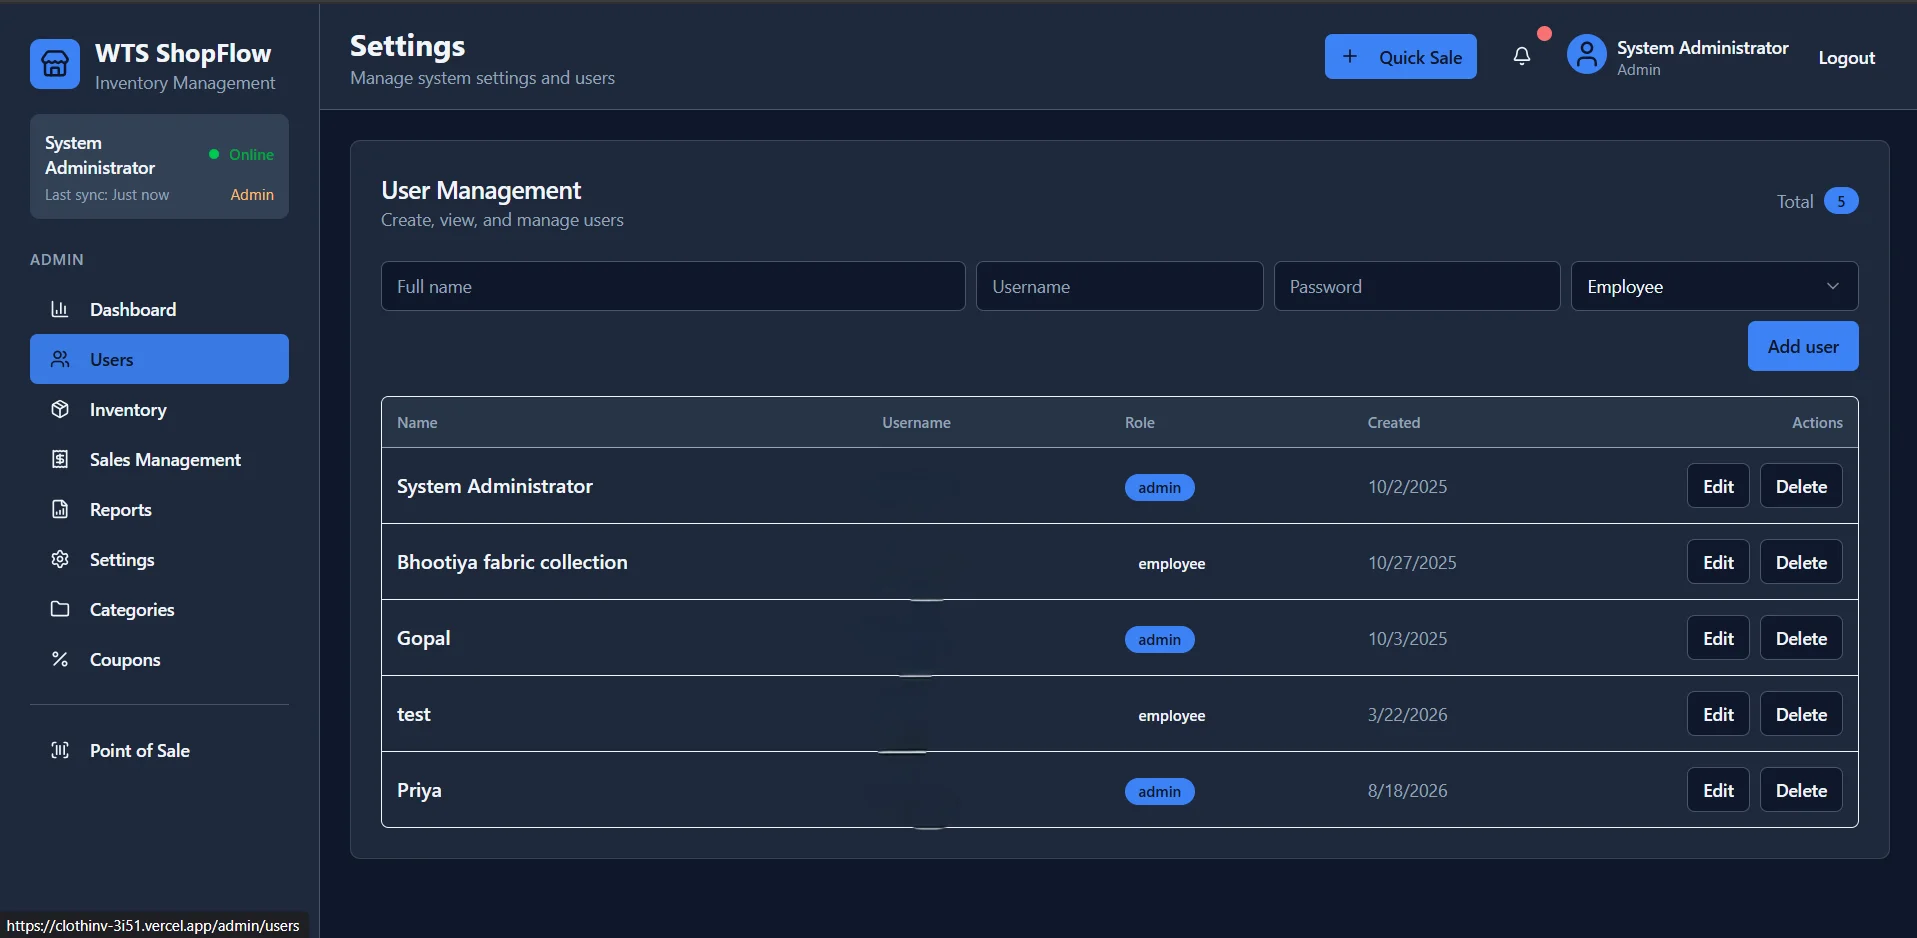The height and width of the screenshot is (938, 1917).
Task: Edit the System Administrator user
Action: pyautogui.click(x=1718, y=486)
